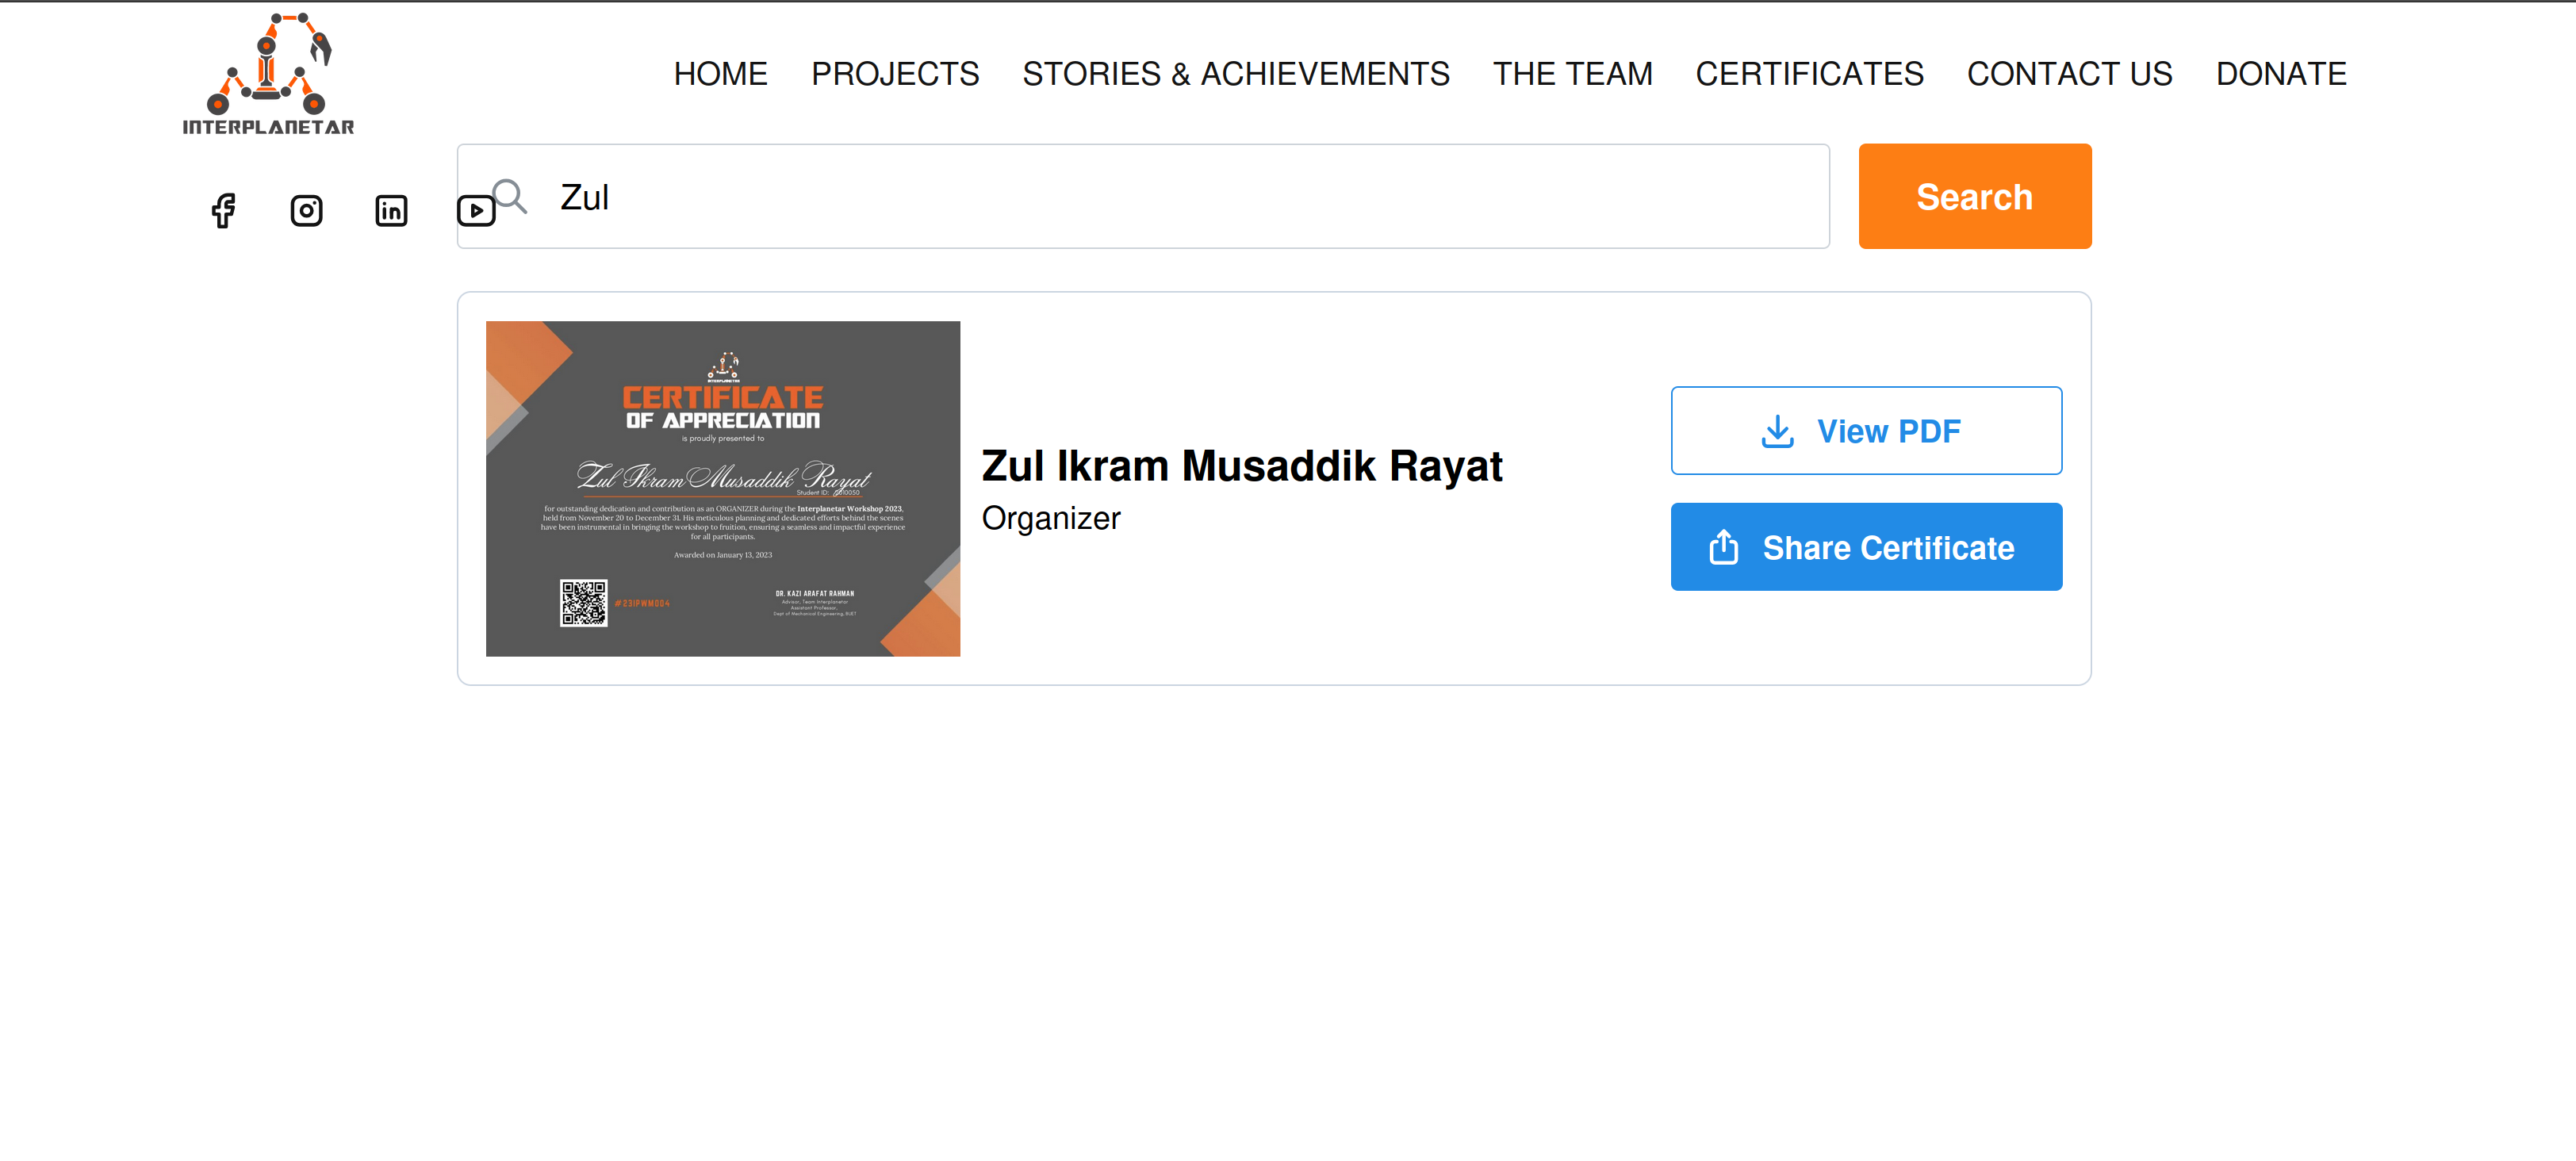
Task: Select the name Zul Ikram Musaddik Rayat
Action: click(x=1241, y=466)
